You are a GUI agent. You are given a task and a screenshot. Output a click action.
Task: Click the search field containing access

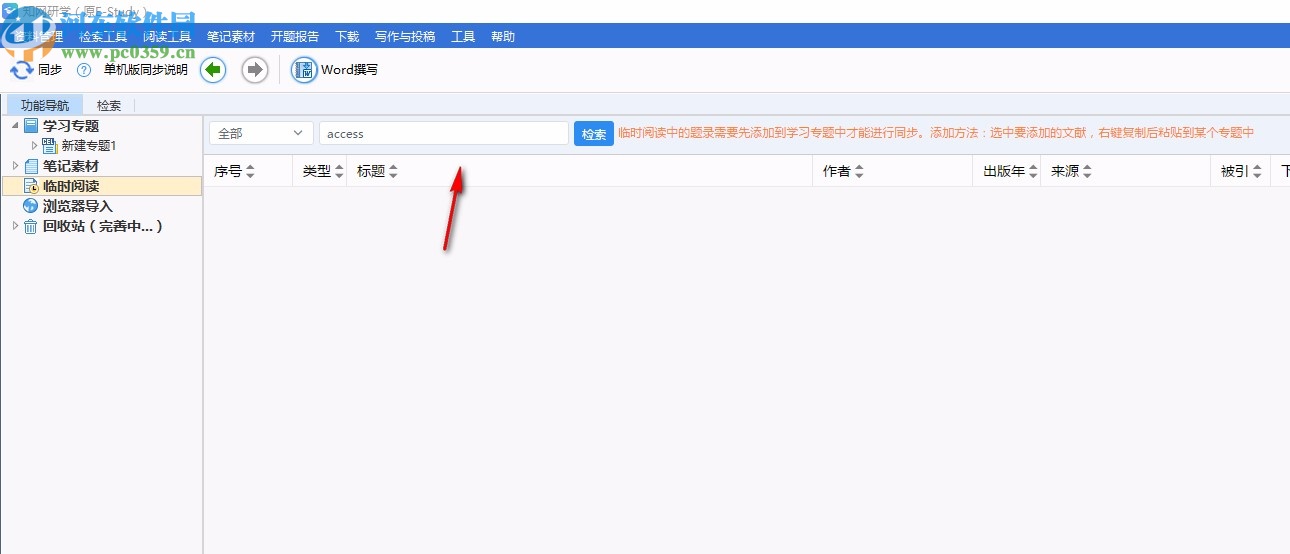coord(443,133)
